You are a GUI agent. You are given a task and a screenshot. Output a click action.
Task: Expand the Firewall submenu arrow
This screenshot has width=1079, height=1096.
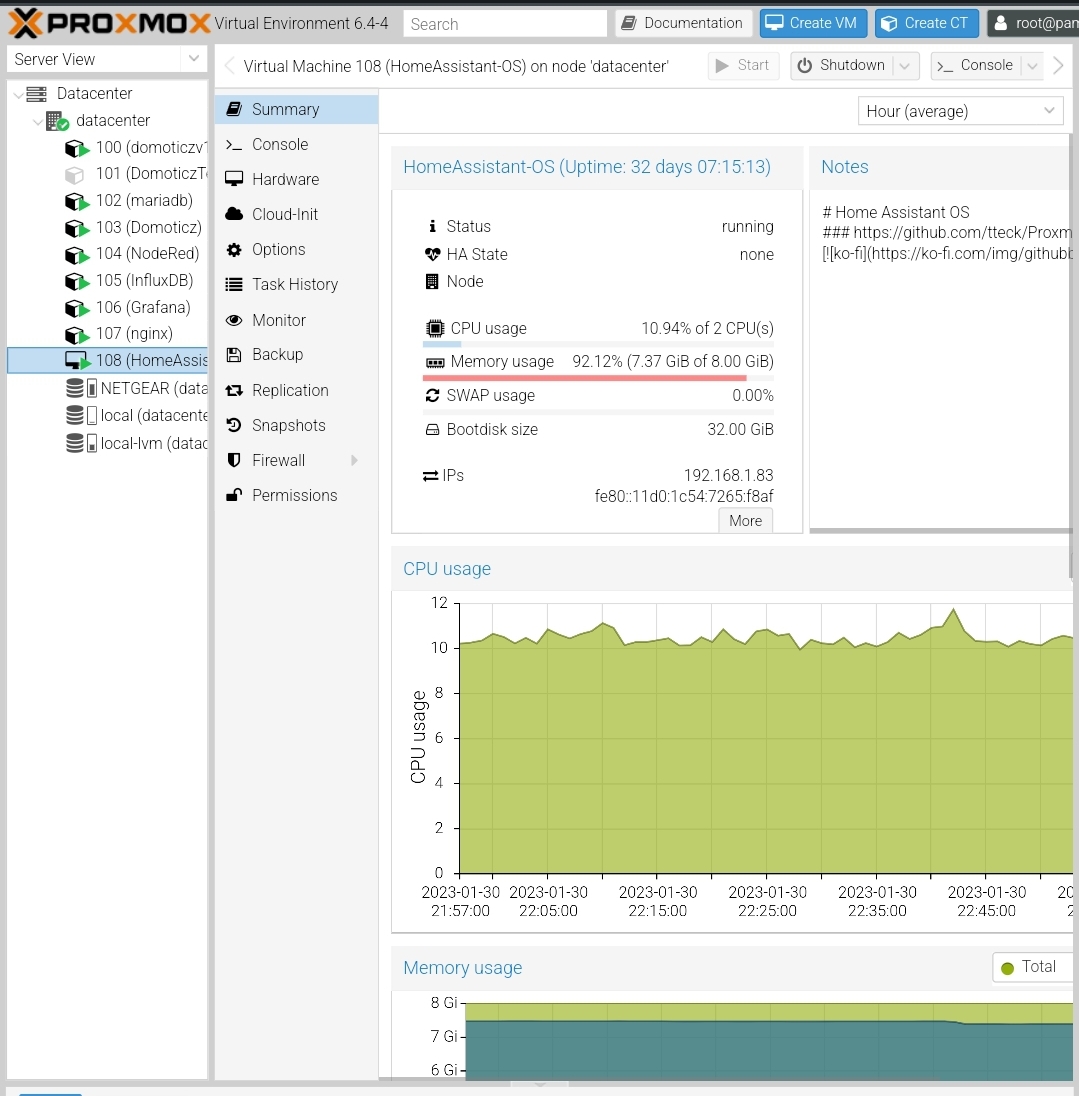click(x=354, y=460)
